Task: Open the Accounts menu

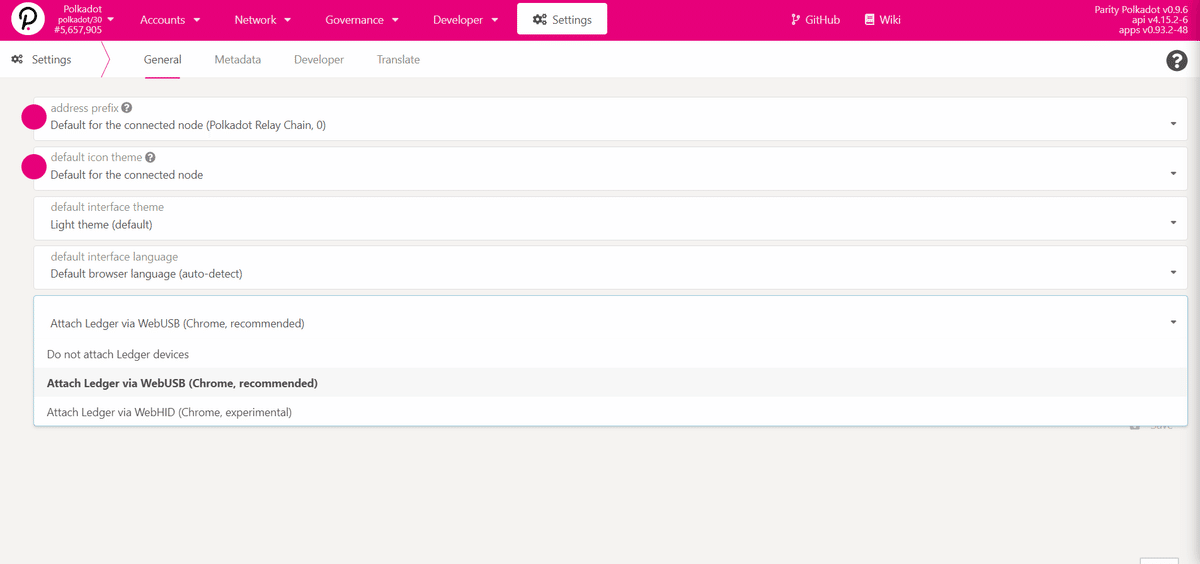Action: (170, 20)
